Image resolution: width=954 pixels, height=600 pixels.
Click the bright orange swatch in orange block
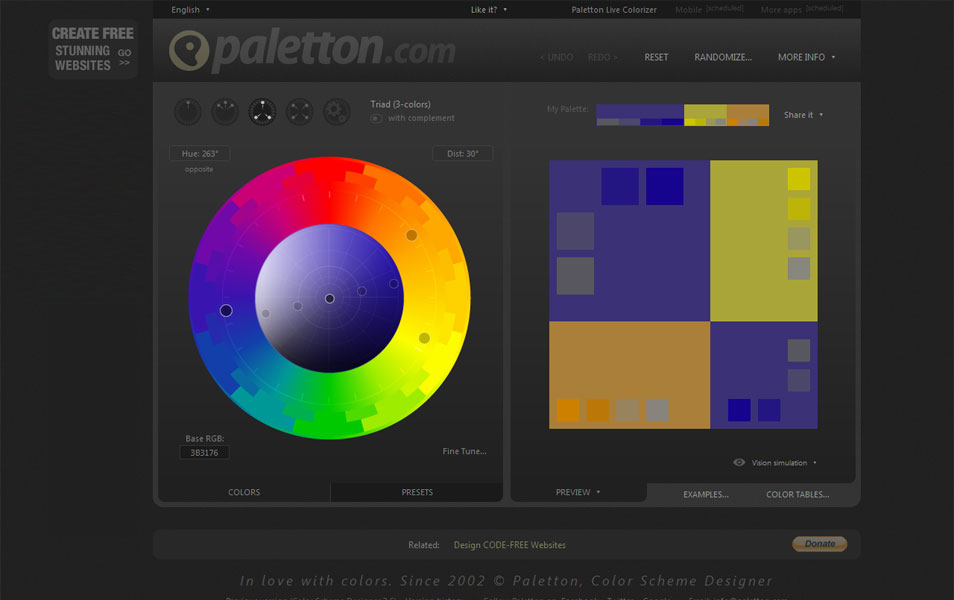pos(568,410)
